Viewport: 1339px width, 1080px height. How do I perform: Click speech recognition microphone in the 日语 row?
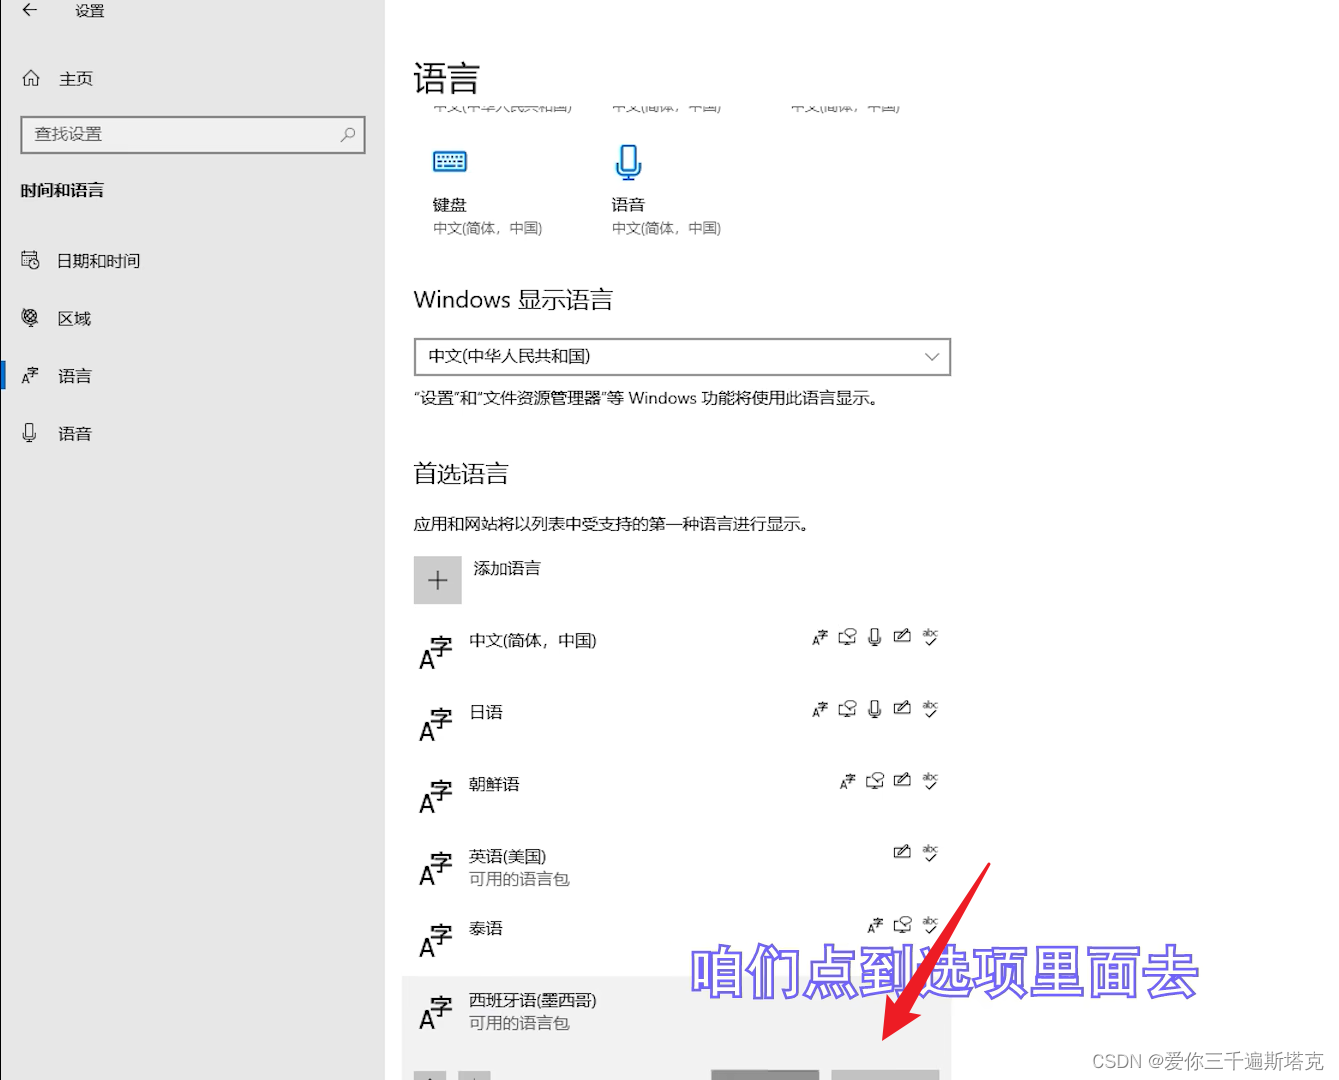click(x=875, y=709)
